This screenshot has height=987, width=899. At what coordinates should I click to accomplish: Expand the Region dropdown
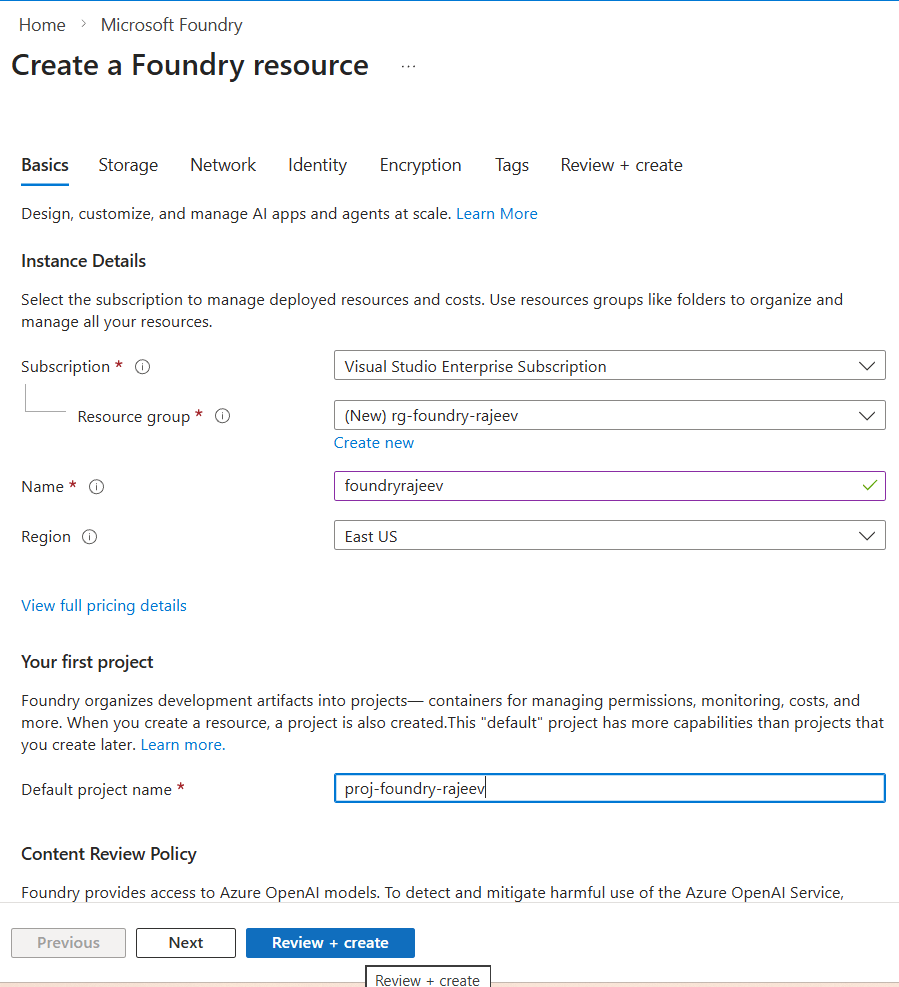[x=609, y=536]
